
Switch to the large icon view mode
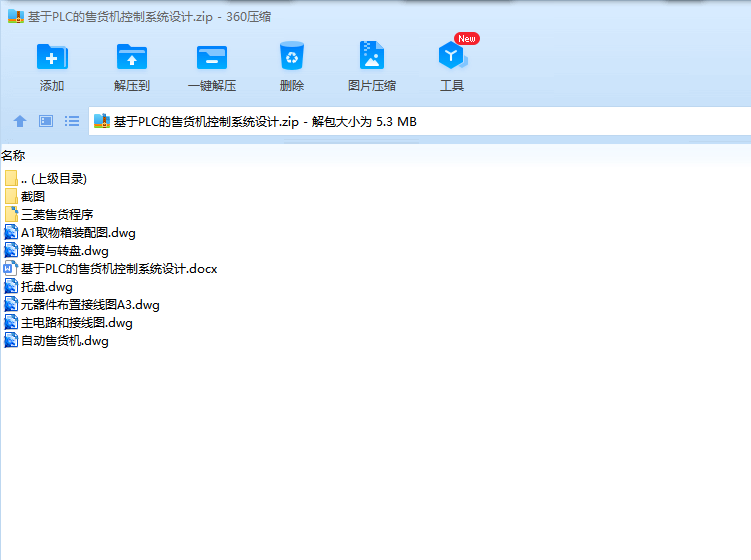click(x=46, y=121)
